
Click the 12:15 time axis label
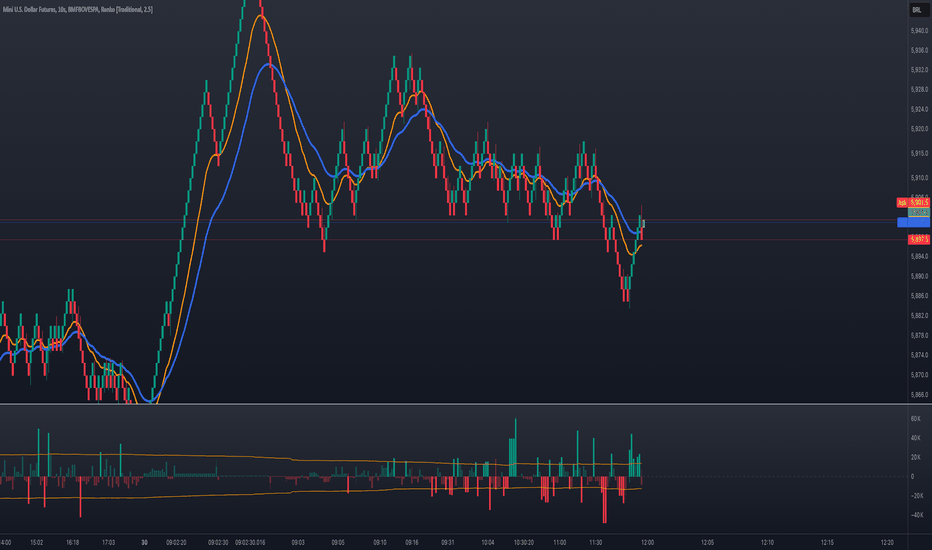point(827,542)
